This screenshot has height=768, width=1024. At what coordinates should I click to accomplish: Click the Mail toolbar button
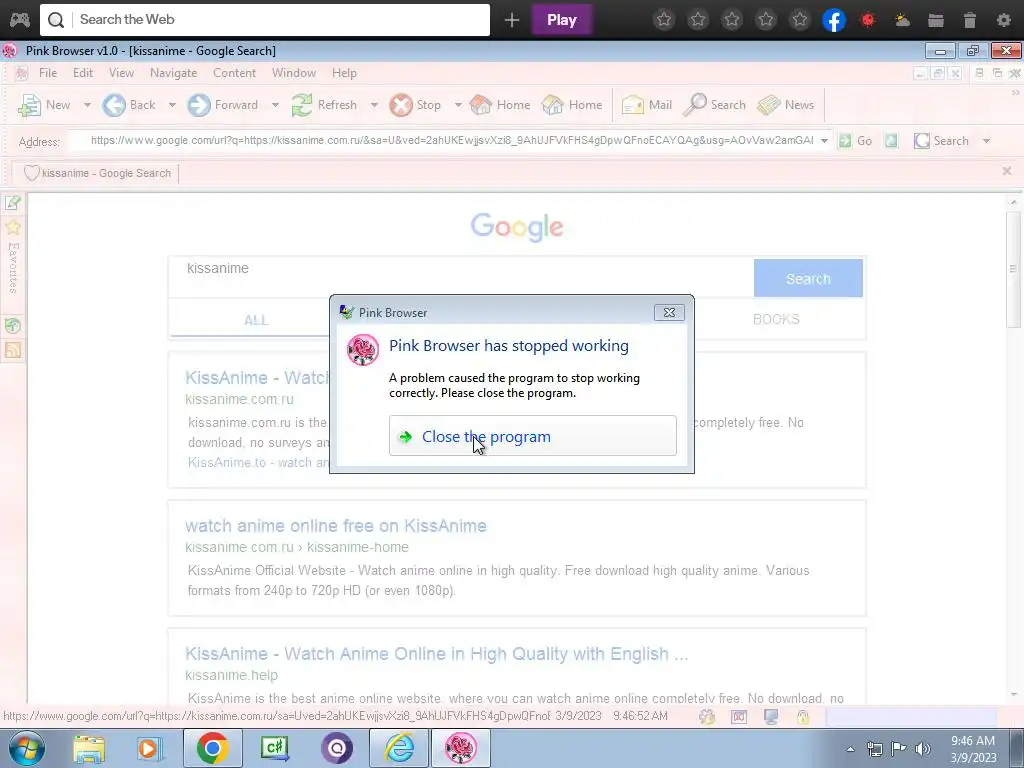(647, 104)
